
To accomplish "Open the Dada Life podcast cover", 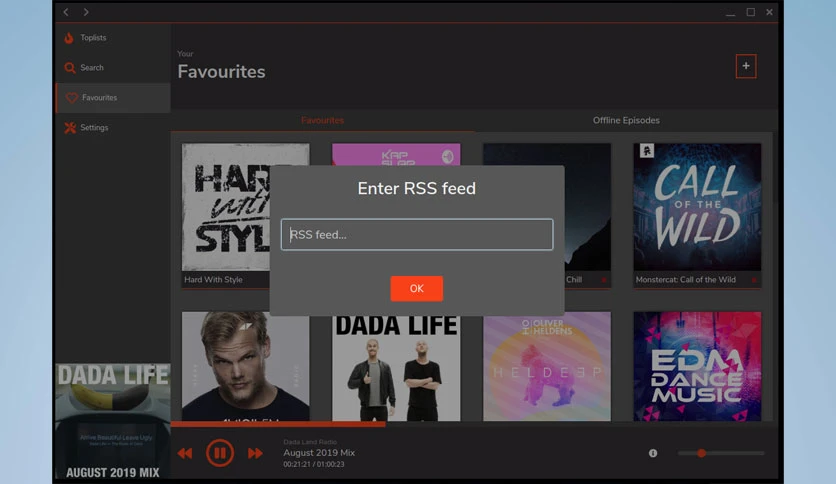I will [x=396, y=368].
